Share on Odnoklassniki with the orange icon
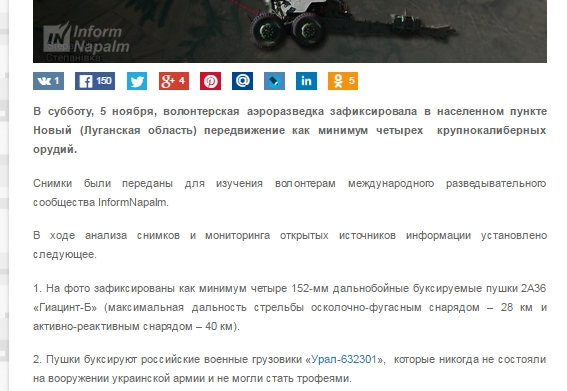This screenshot has width=567, height=391. 343,81
